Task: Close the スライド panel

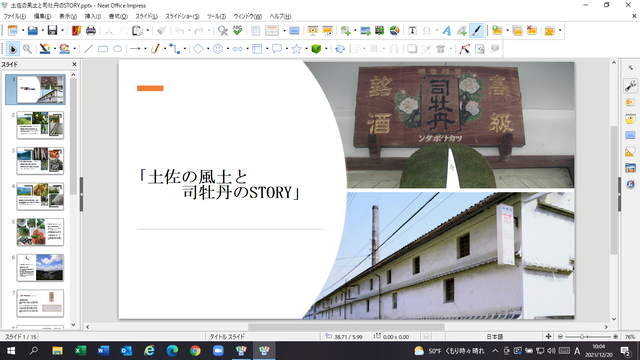Action: pos(74,64)
